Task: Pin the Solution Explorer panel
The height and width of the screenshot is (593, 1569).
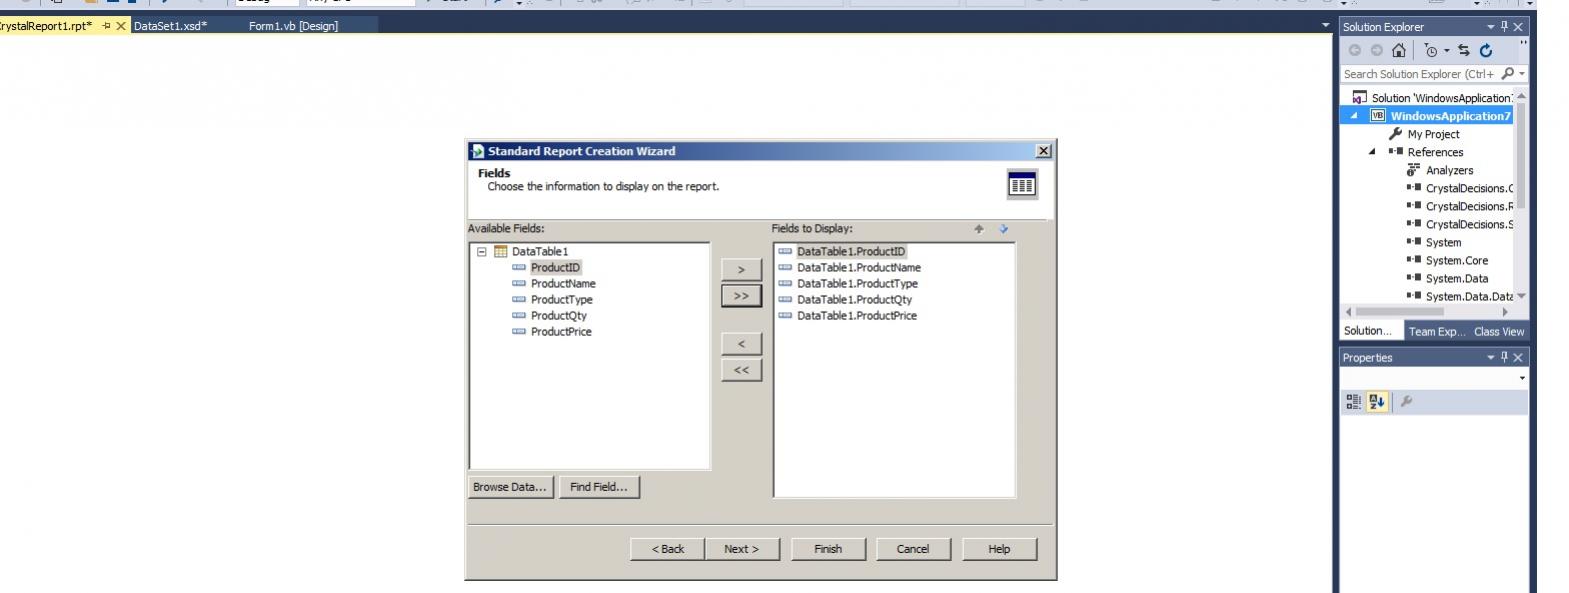Action: (x=1504, y=27)
